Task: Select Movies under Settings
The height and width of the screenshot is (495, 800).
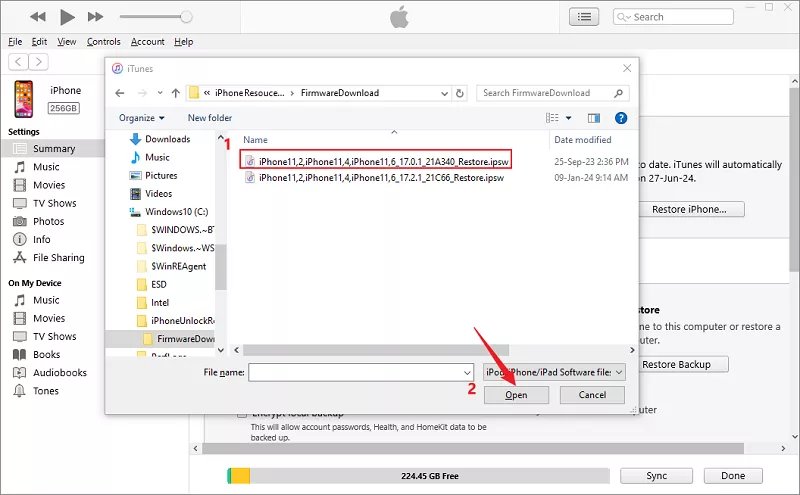Action: coord(49,185)
